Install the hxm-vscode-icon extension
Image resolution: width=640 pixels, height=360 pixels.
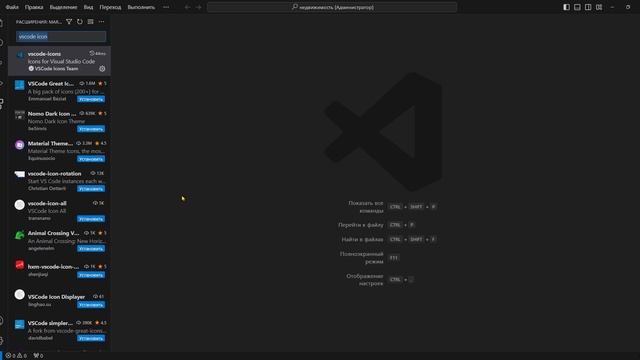point(91,275)
